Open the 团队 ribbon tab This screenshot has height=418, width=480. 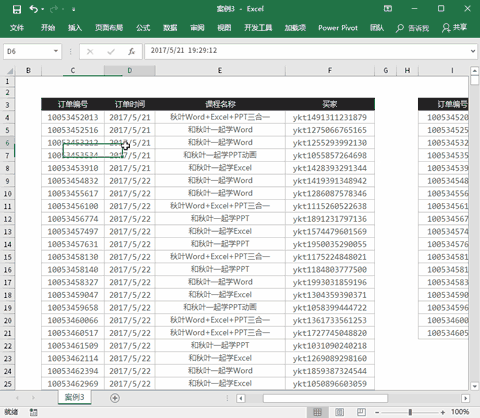(377, 28)
